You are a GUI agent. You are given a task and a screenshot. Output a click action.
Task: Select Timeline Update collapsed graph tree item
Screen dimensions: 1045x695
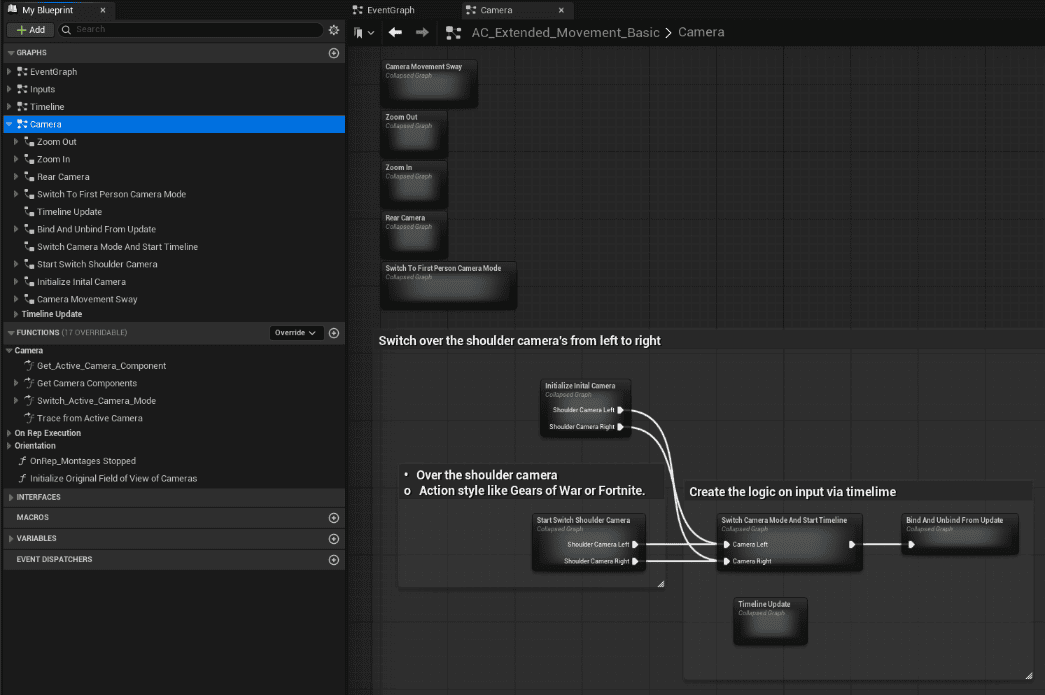[69, 212]
